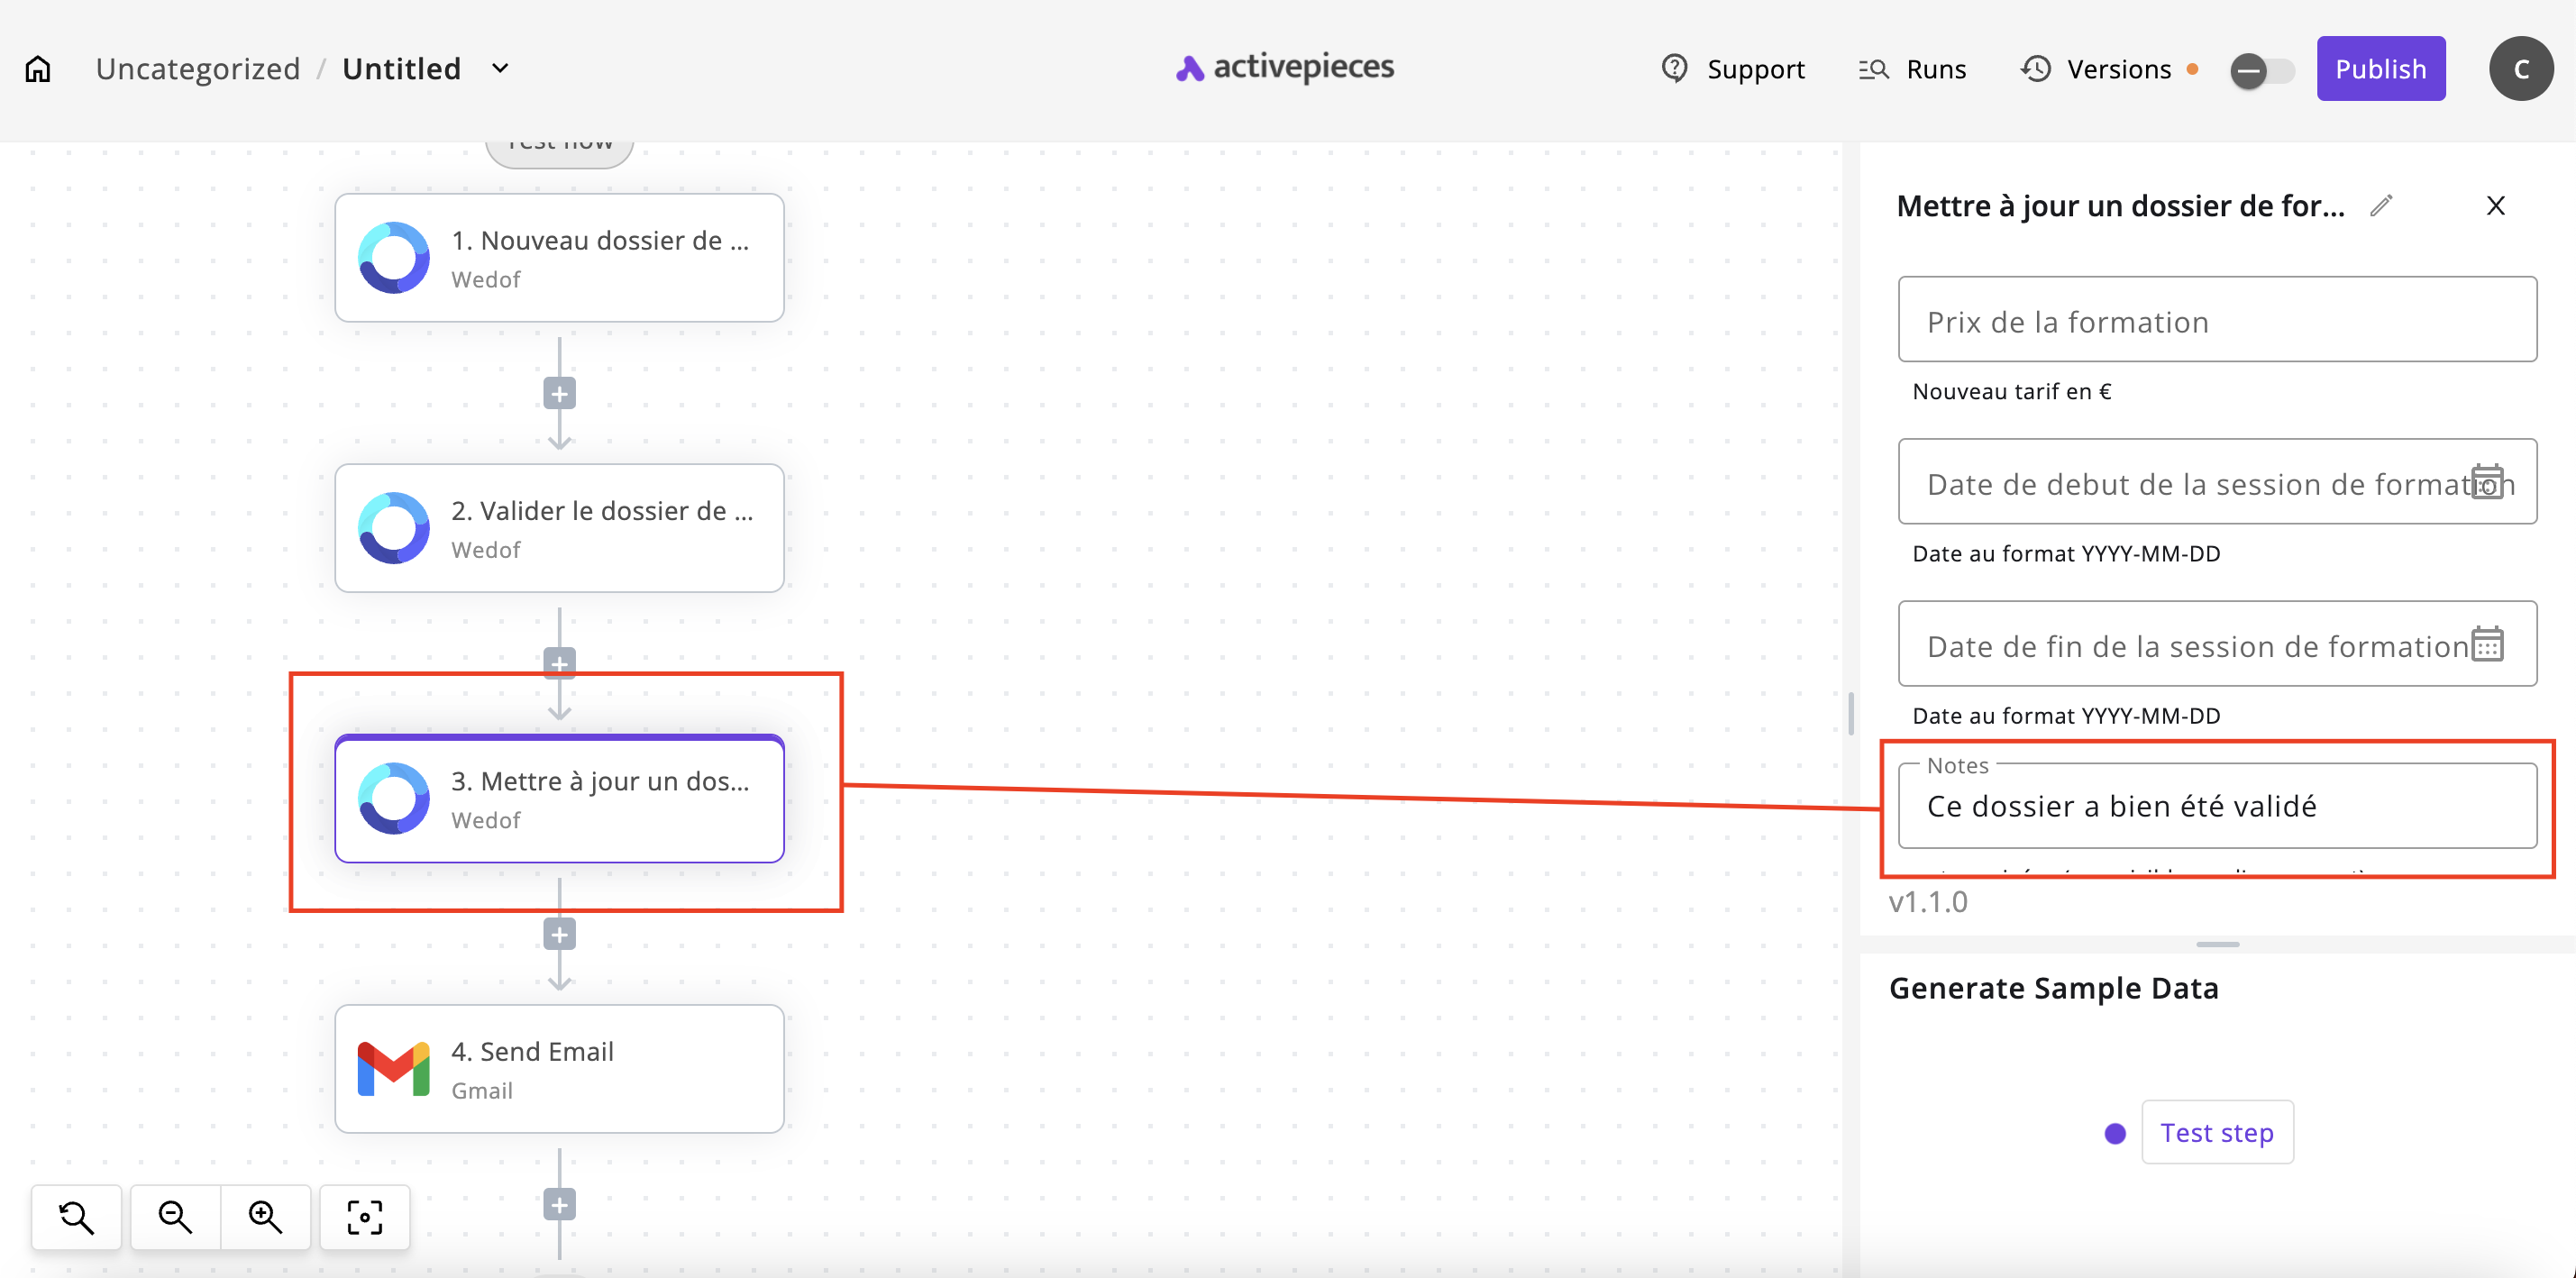Click the home icon in header
Screen dimensions: 2576x1278
point(38,69)
